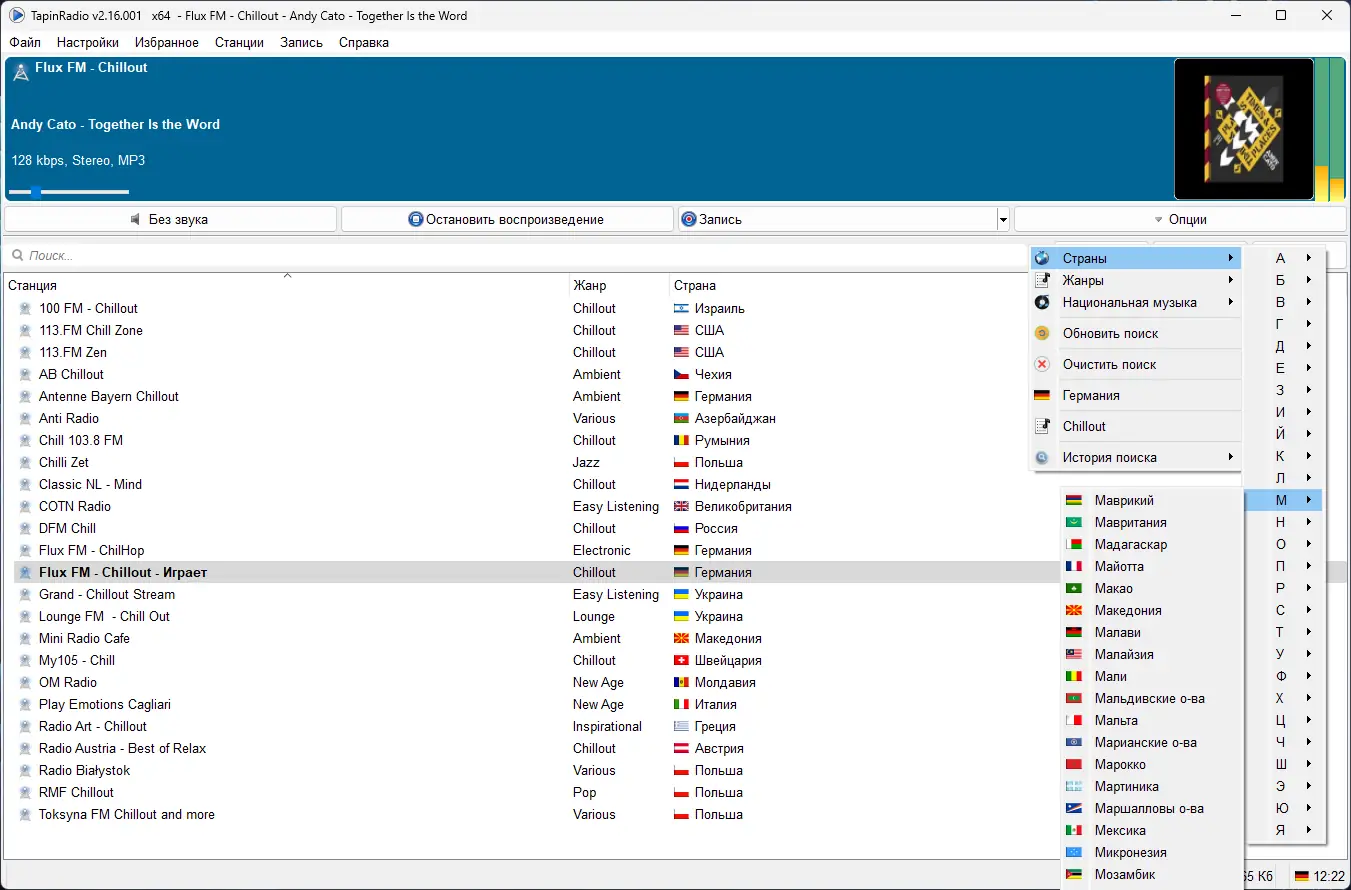Click the German flag icon beside Германия in the menu
The height and width of the screenshot is (890, 1351).
pyautogui.click(x=1042, y=395)
